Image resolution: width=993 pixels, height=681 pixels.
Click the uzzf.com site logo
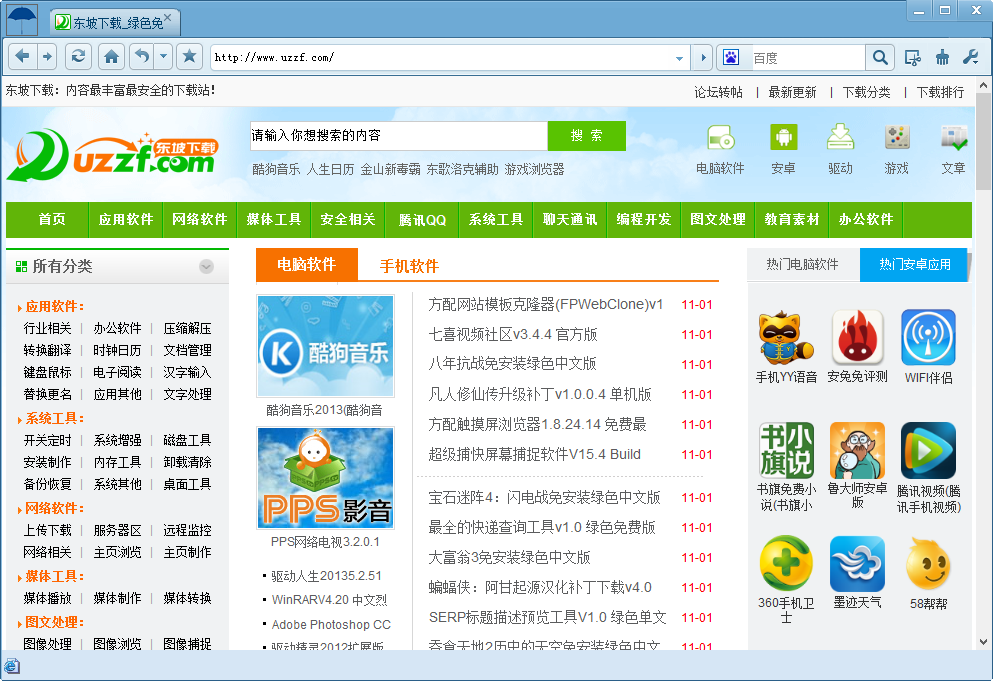tap(113, 155)
